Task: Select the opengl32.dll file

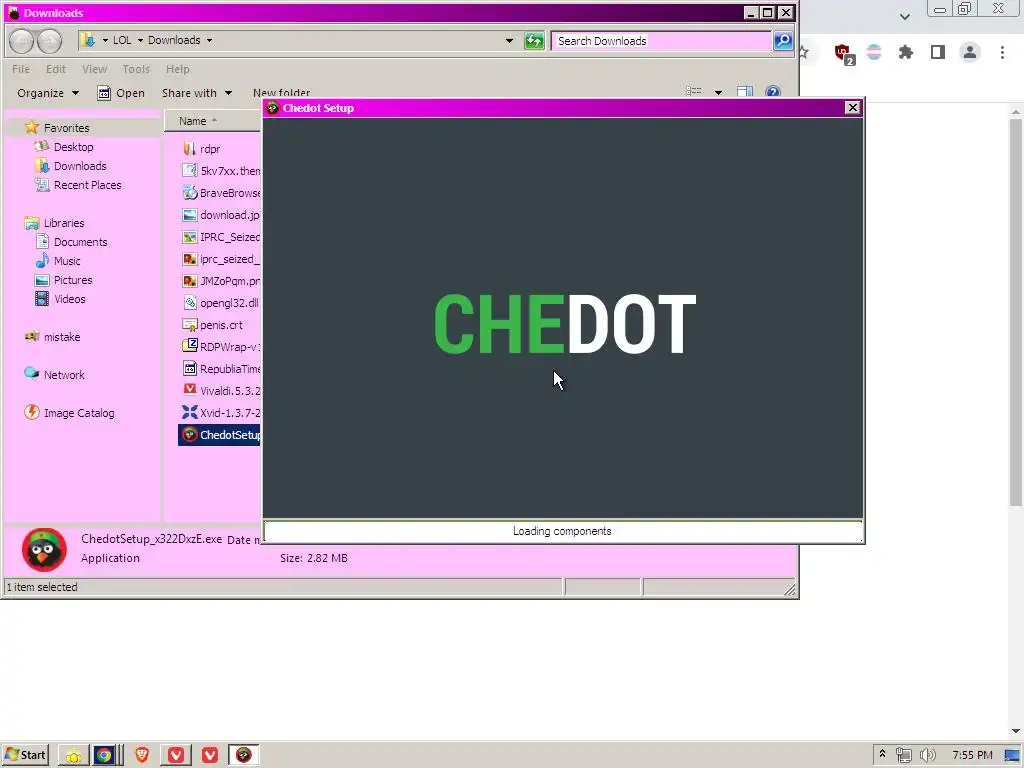Action: click(221, 303)
